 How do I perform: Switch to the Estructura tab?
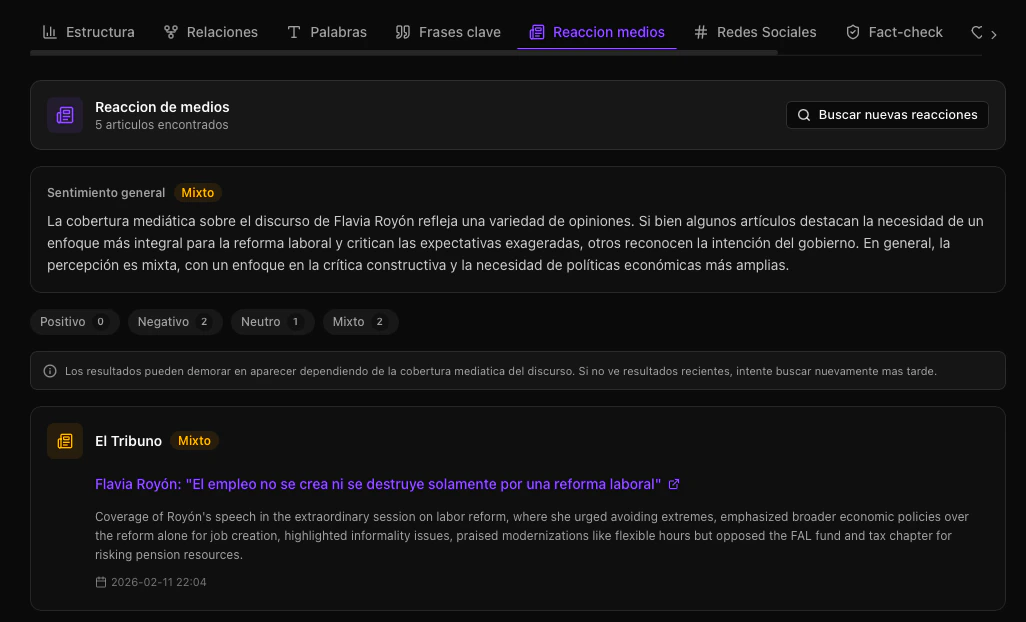point(88,31)
